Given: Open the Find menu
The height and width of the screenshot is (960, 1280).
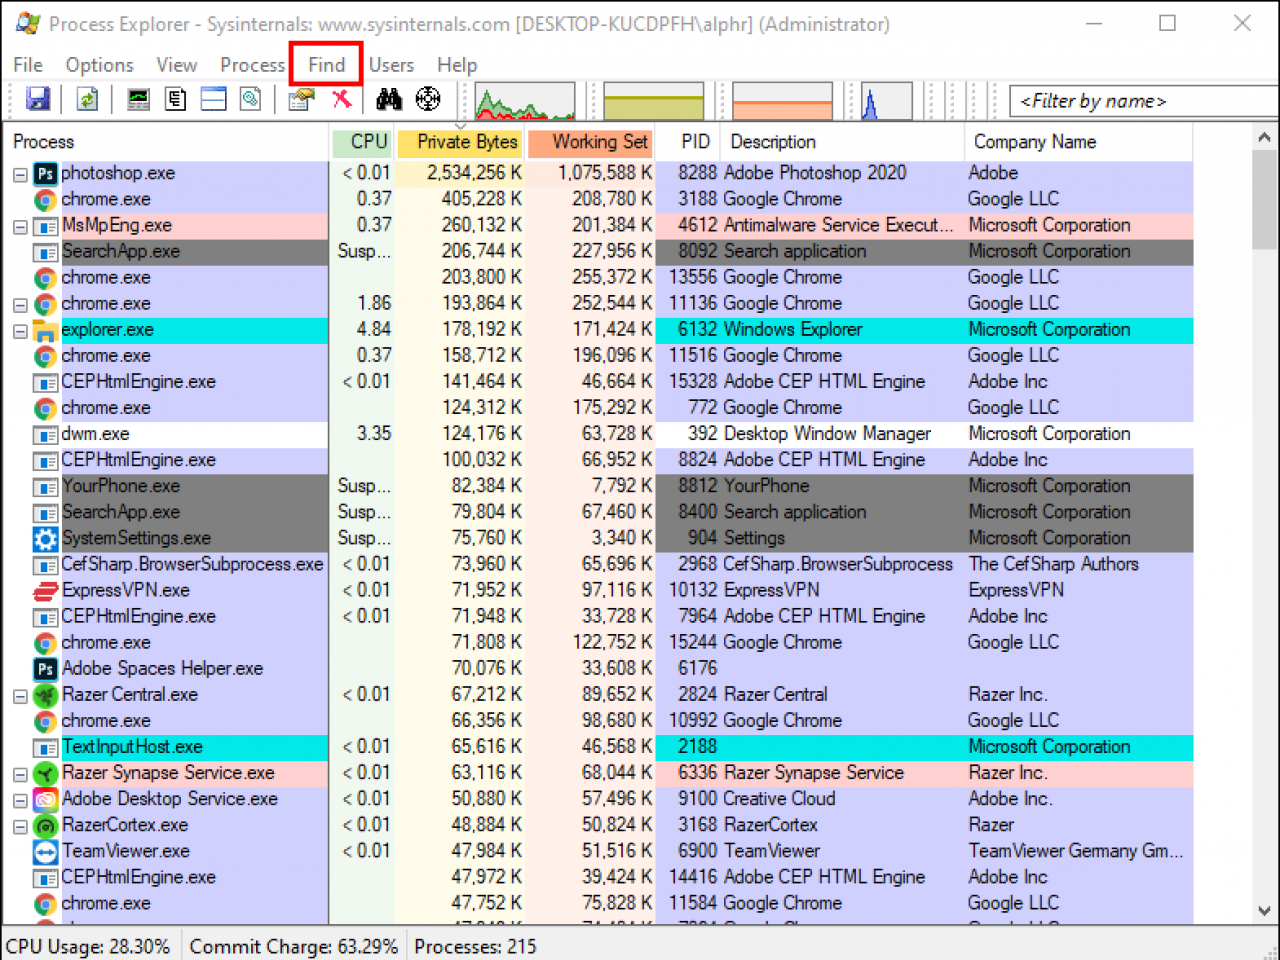Looking at the screenshot, I should (x=326, y=65).
